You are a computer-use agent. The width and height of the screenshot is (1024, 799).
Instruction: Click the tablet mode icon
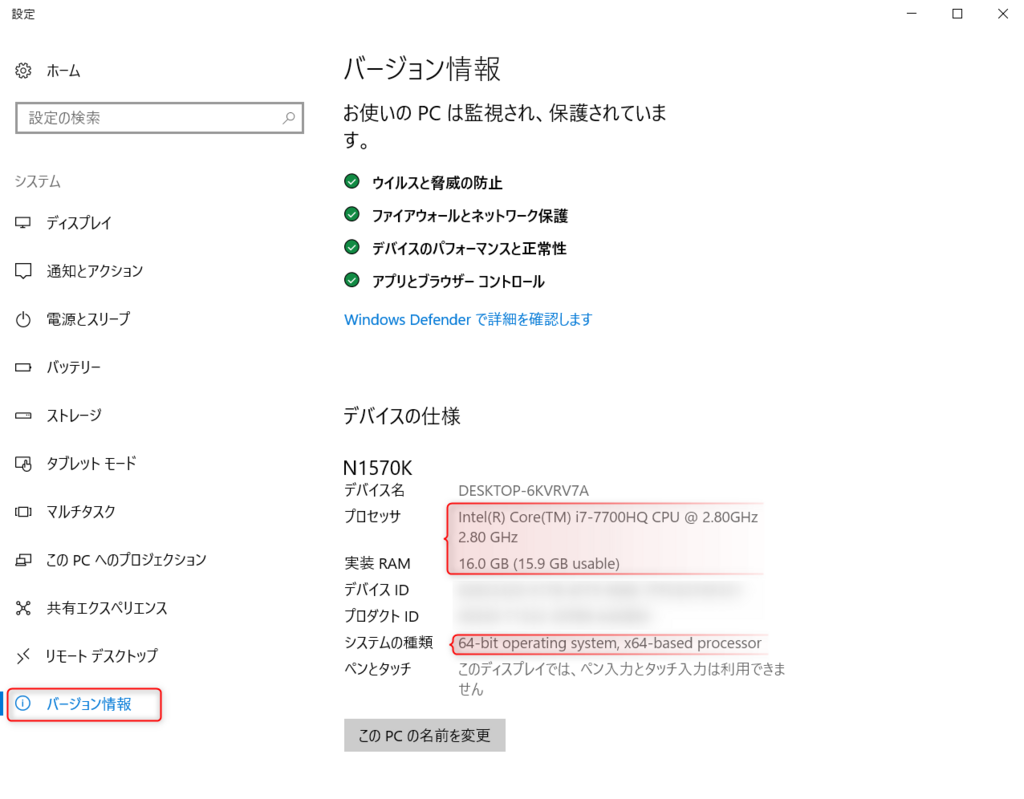coord(23,464)
